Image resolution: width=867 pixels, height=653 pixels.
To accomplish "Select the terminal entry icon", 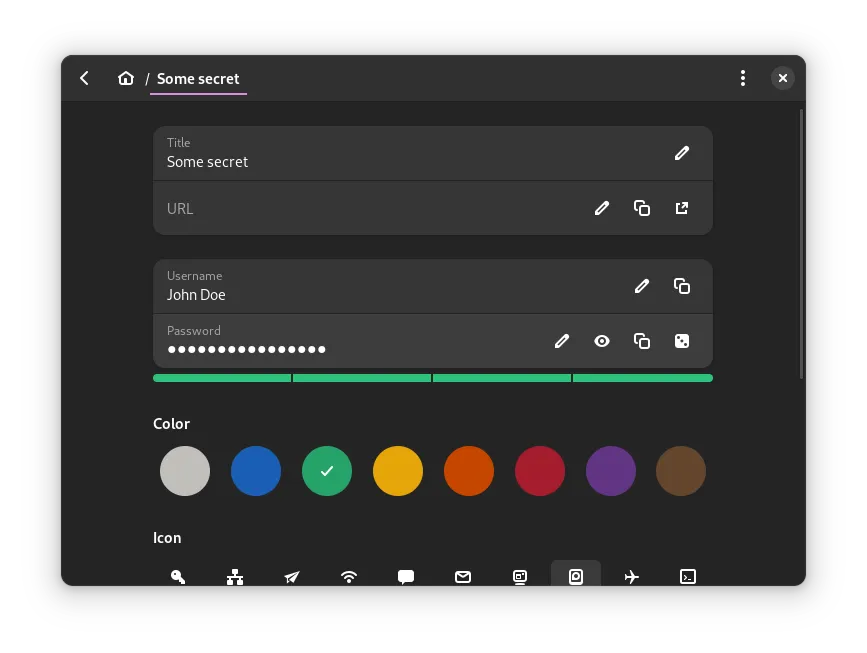I will (x=688, y=576).
